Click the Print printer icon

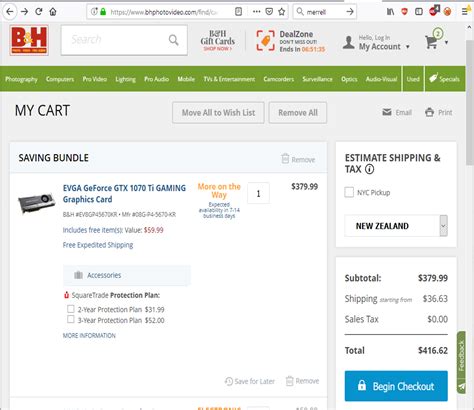[429, 112]
